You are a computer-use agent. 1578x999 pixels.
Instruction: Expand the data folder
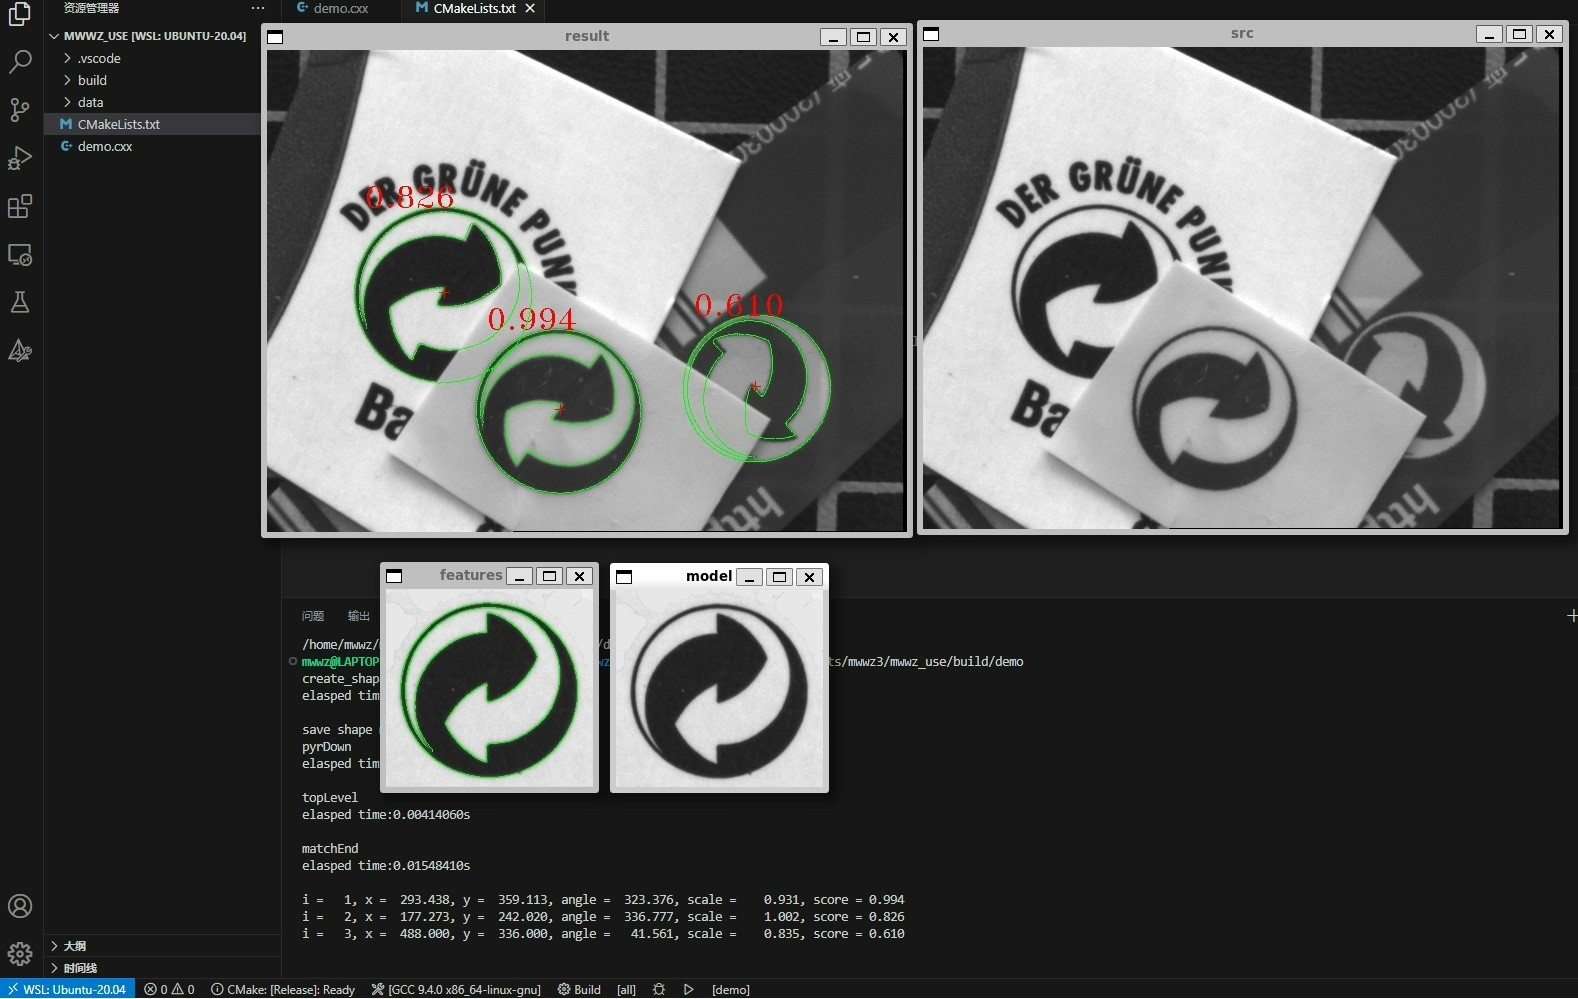pyautogui.click(x=152, y=102)
